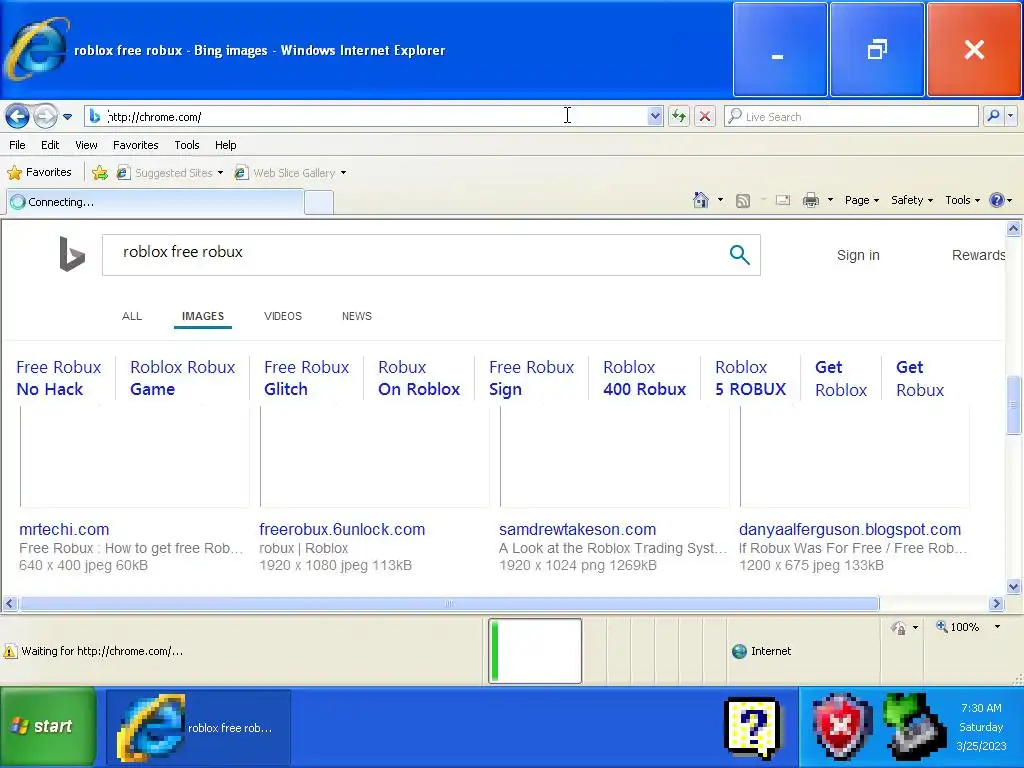Select the Connecting… browser tab
Image resolution: width=1024 pixels, height=768 pixels.
[155, 202]
